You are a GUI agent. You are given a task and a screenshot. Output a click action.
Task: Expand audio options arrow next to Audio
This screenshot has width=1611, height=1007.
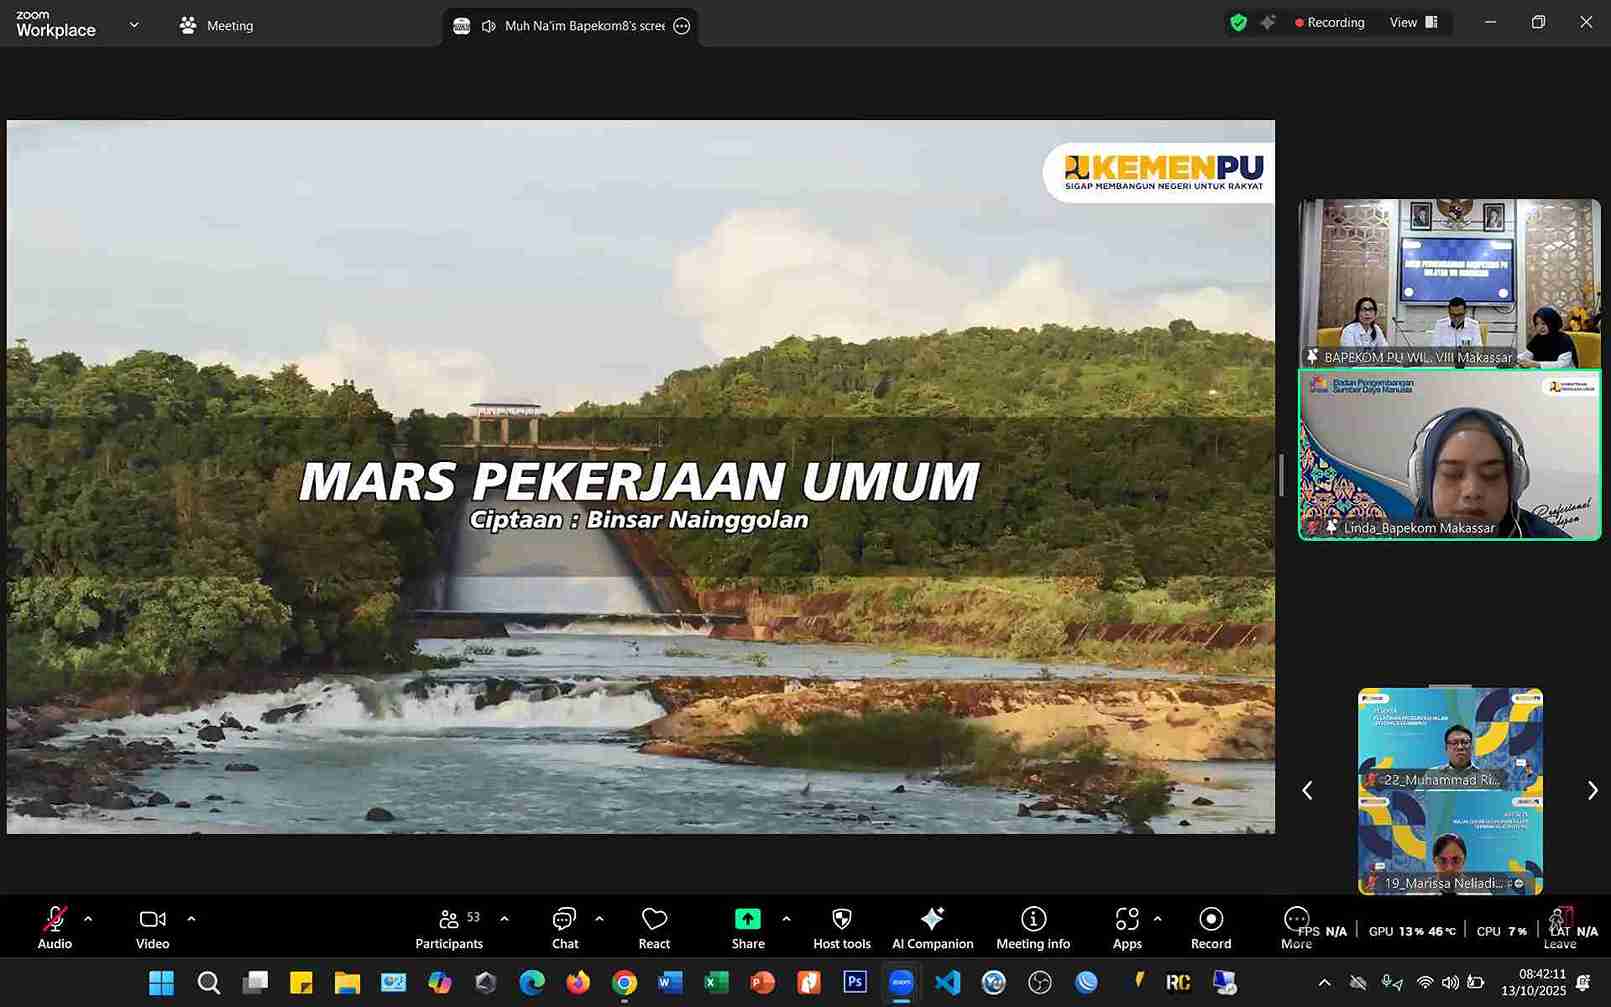pos(88,919)
